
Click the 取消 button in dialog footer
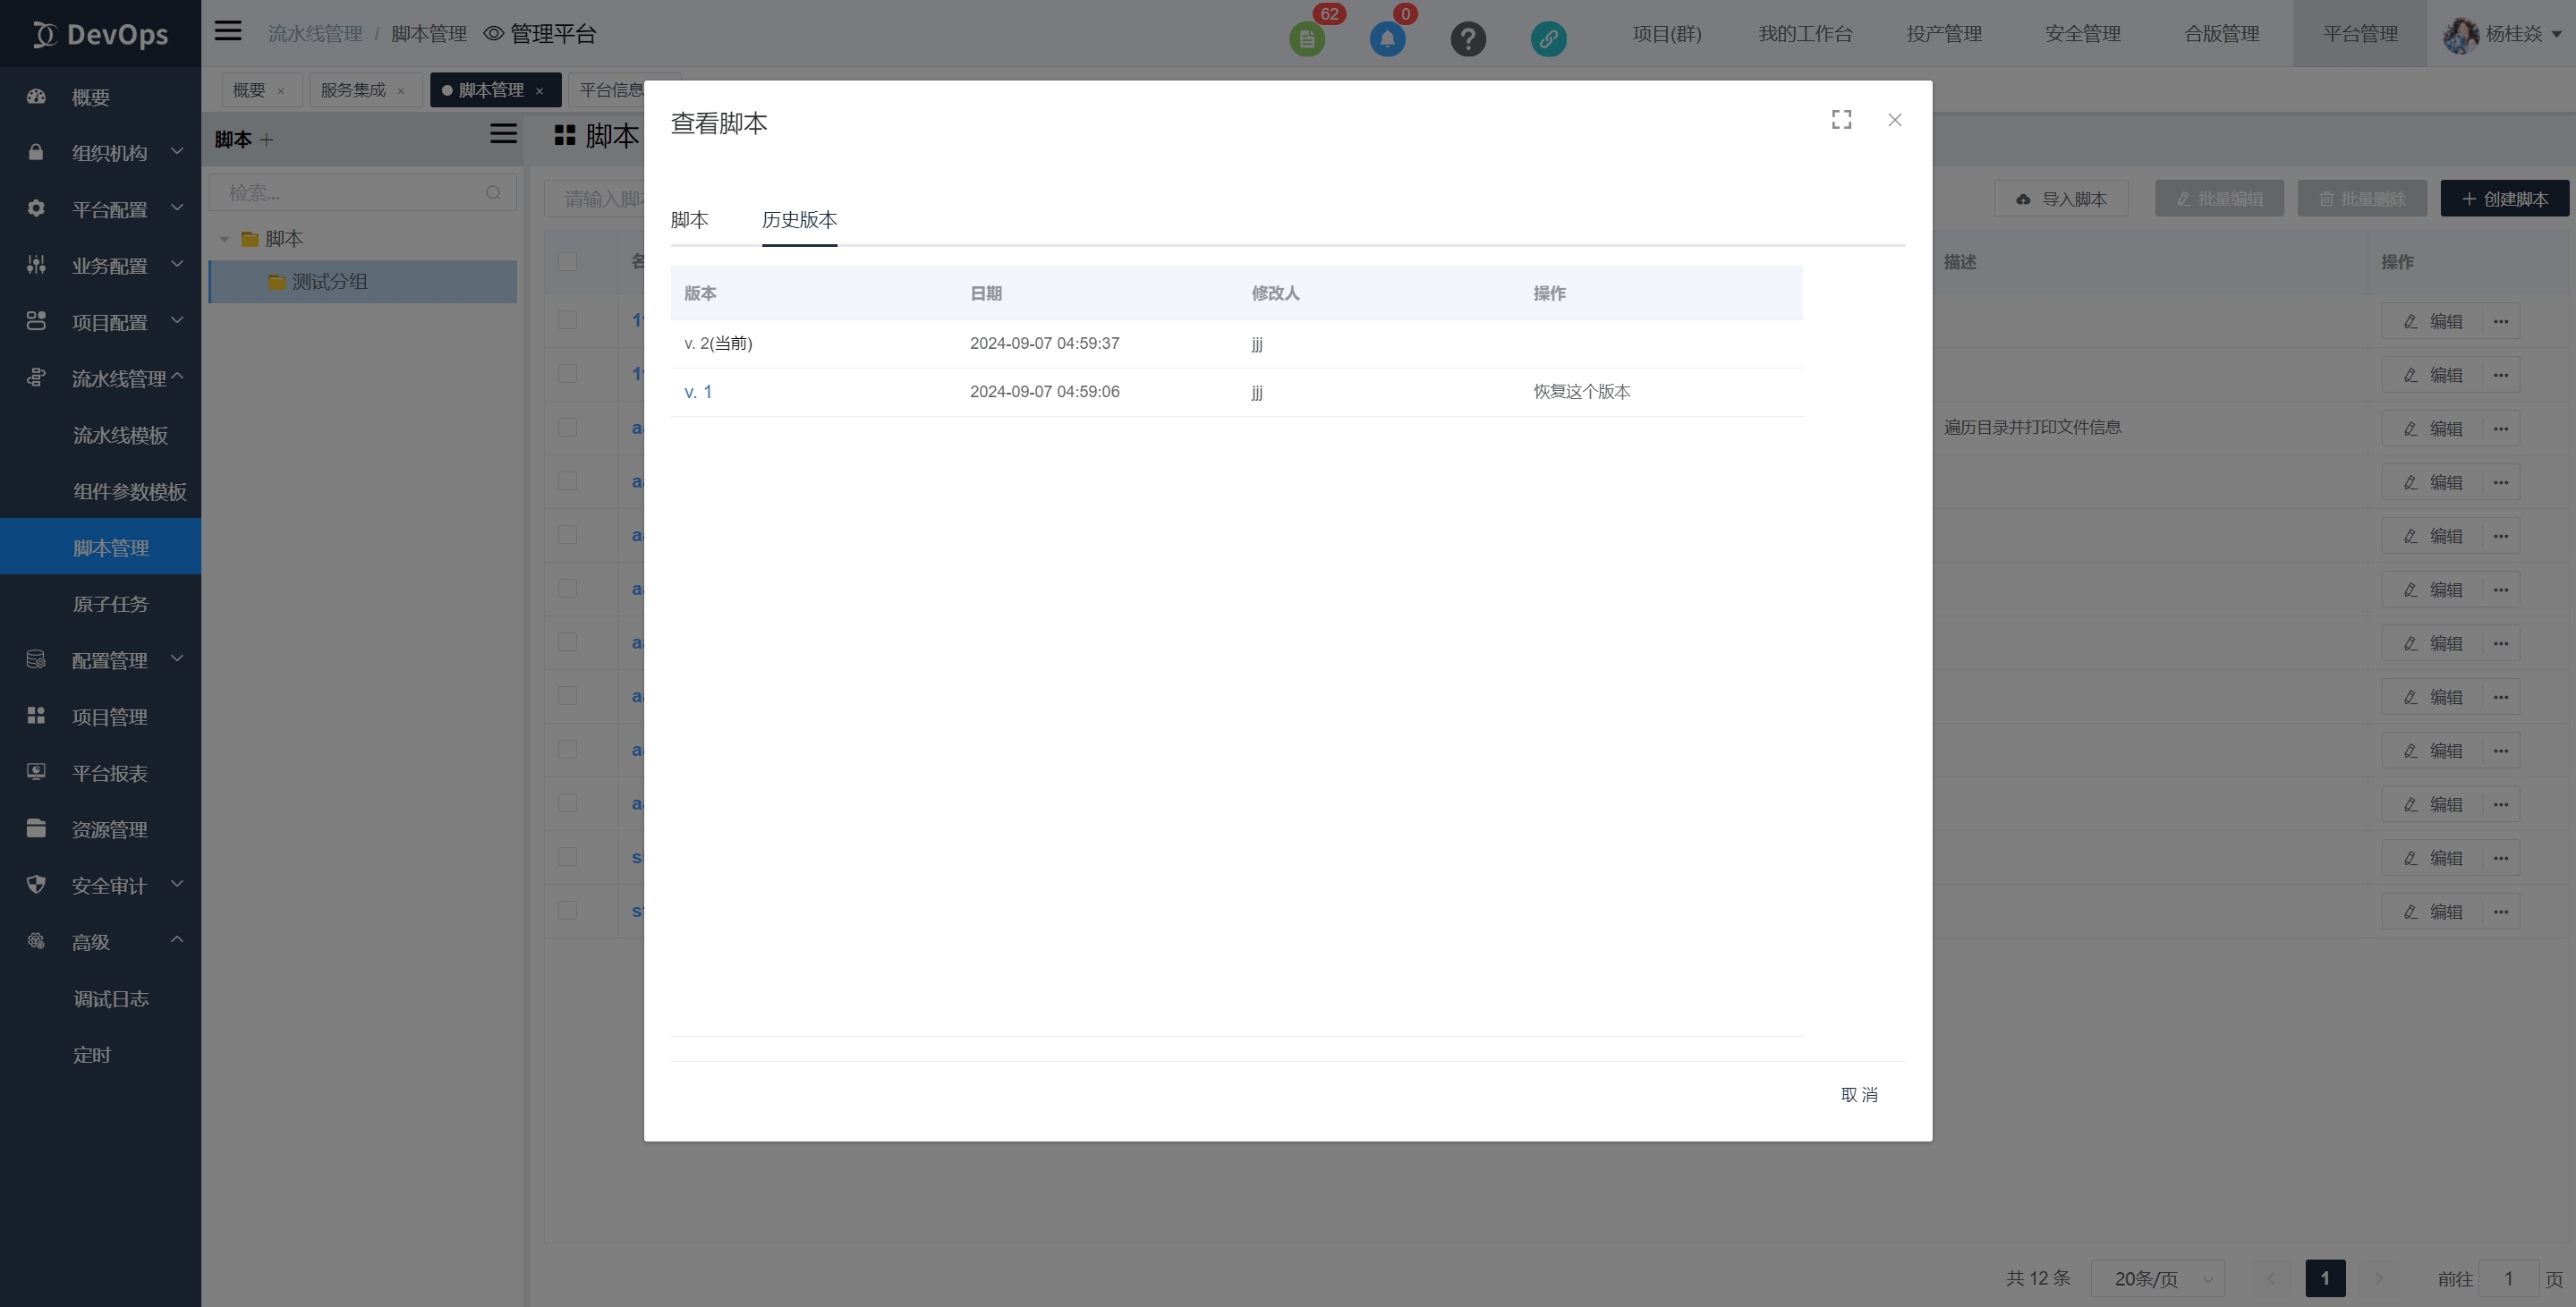[x=1858, y=1095]
